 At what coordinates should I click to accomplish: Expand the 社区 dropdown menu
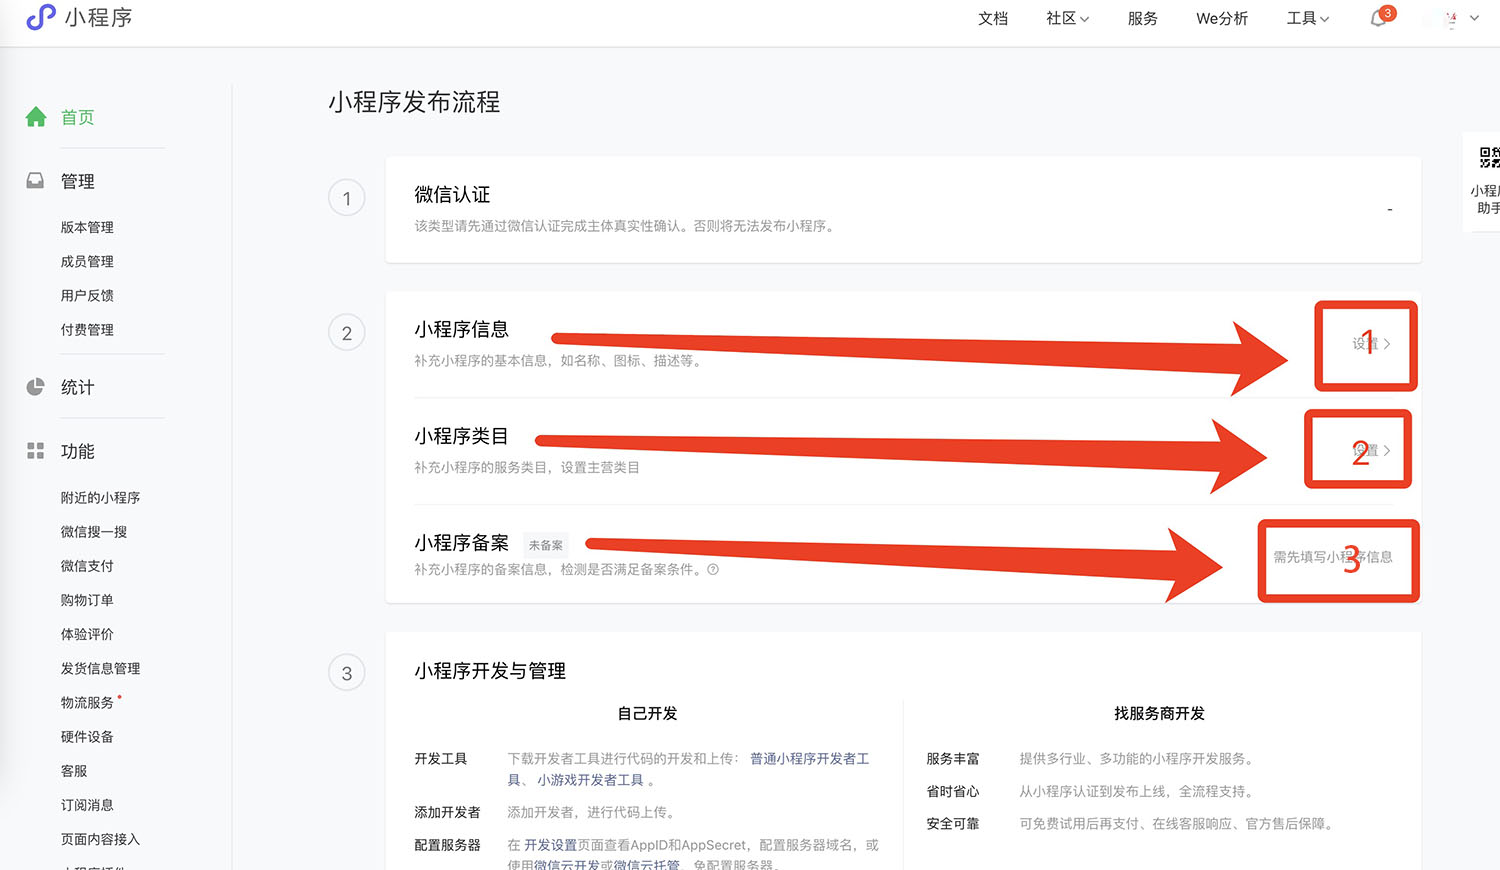click(1067, 18)
